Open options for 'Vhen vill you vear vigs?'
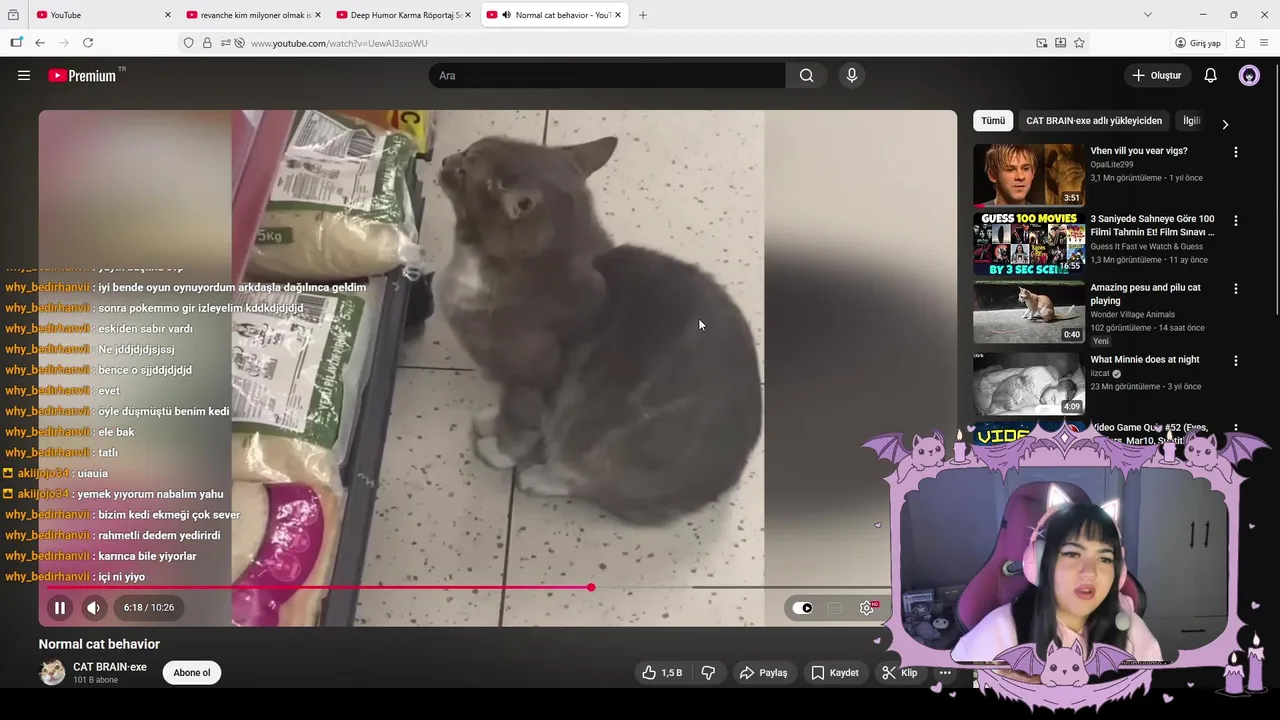 click(x=1235, y=152)
